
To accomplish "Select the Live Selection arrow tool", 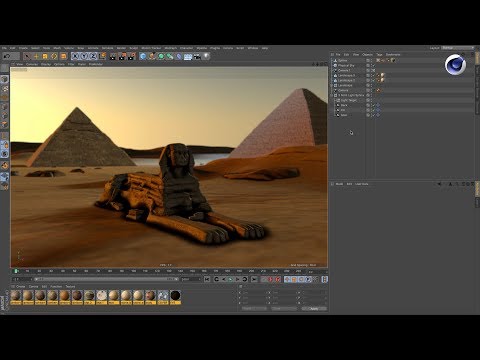I will click(x=27, y=56).
